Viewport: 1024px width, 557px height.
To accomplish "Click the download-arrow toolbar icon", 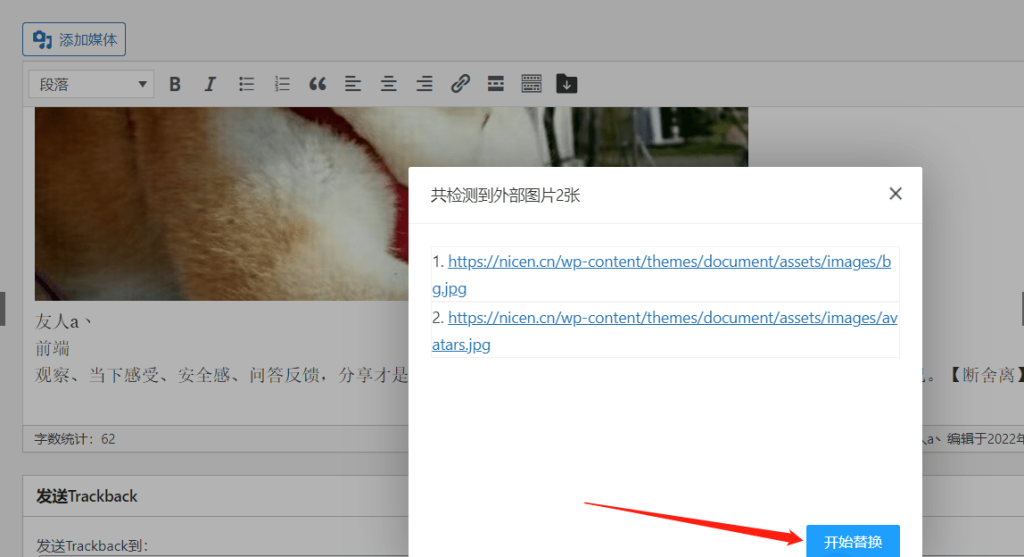I will [567, 84].
